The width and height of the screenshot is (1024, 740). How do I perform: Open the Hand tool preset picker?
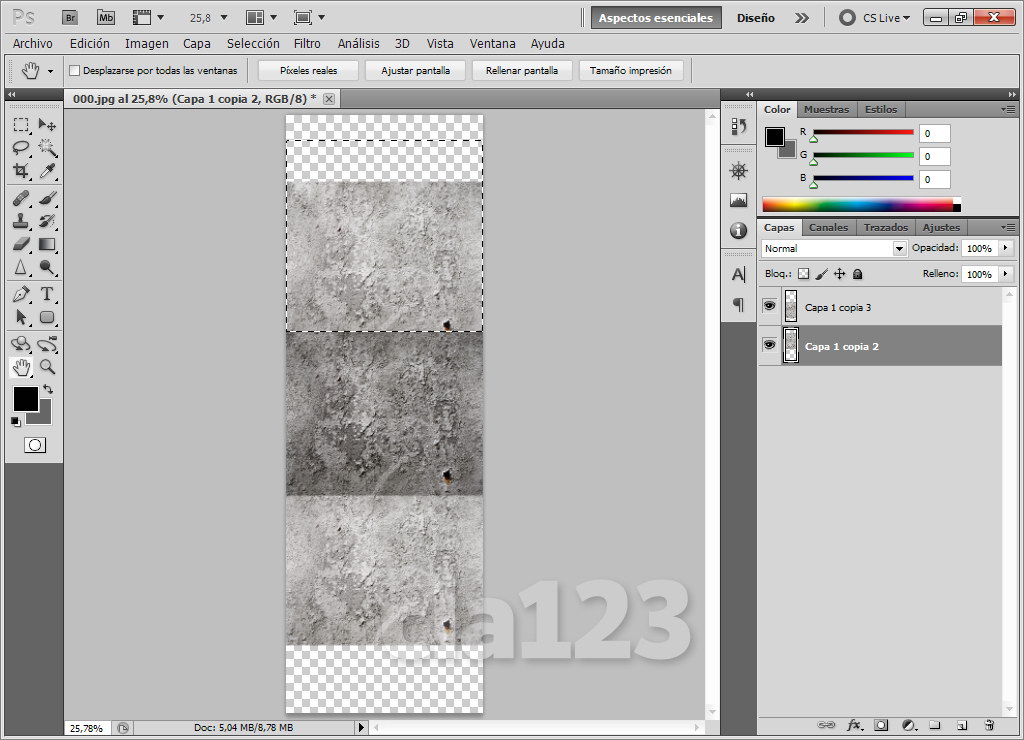coord(51,71)
